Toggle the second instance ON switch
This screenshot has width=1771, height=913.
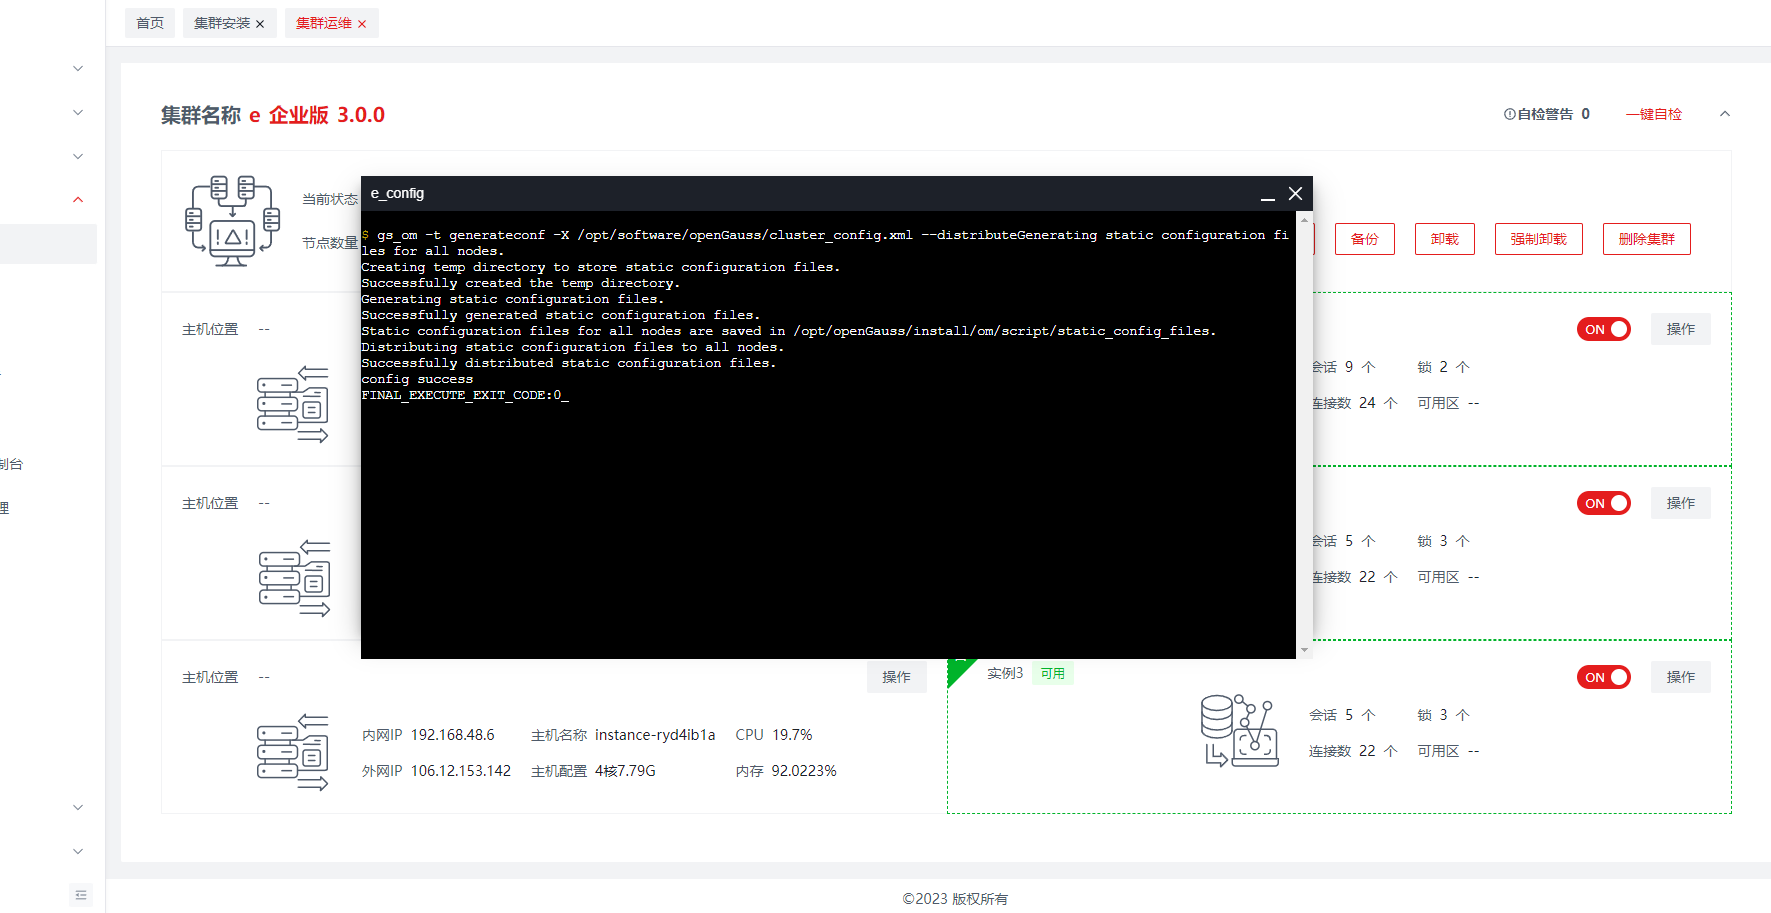(x=1603, y=503)
